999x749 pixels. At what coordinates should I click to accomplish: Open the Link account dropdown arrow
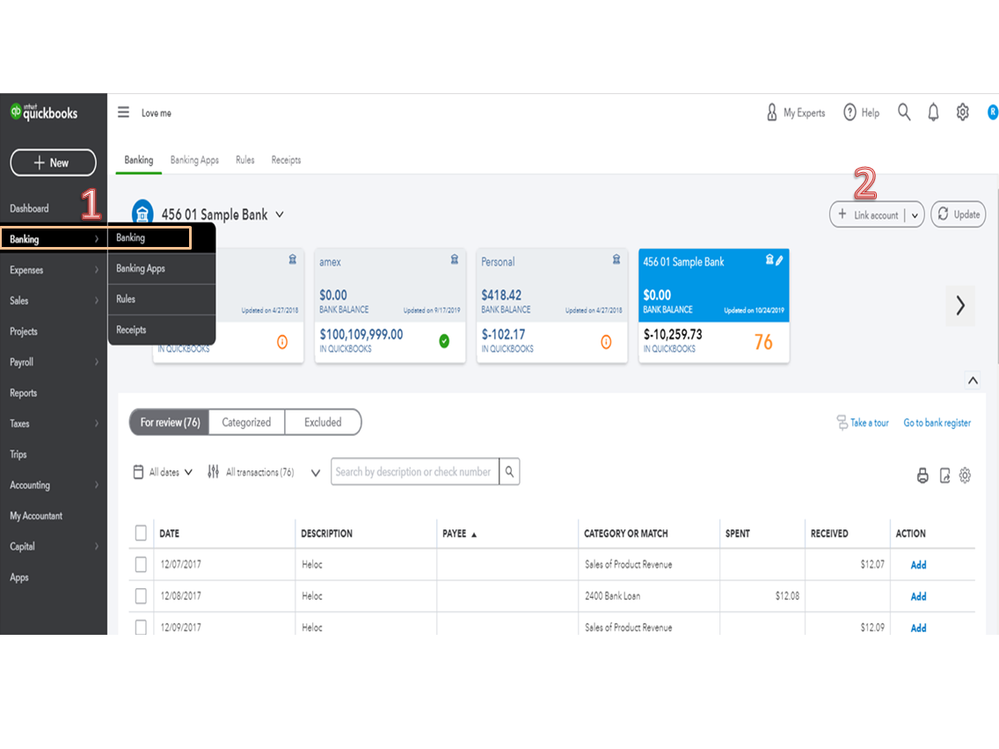pos(914,215)
